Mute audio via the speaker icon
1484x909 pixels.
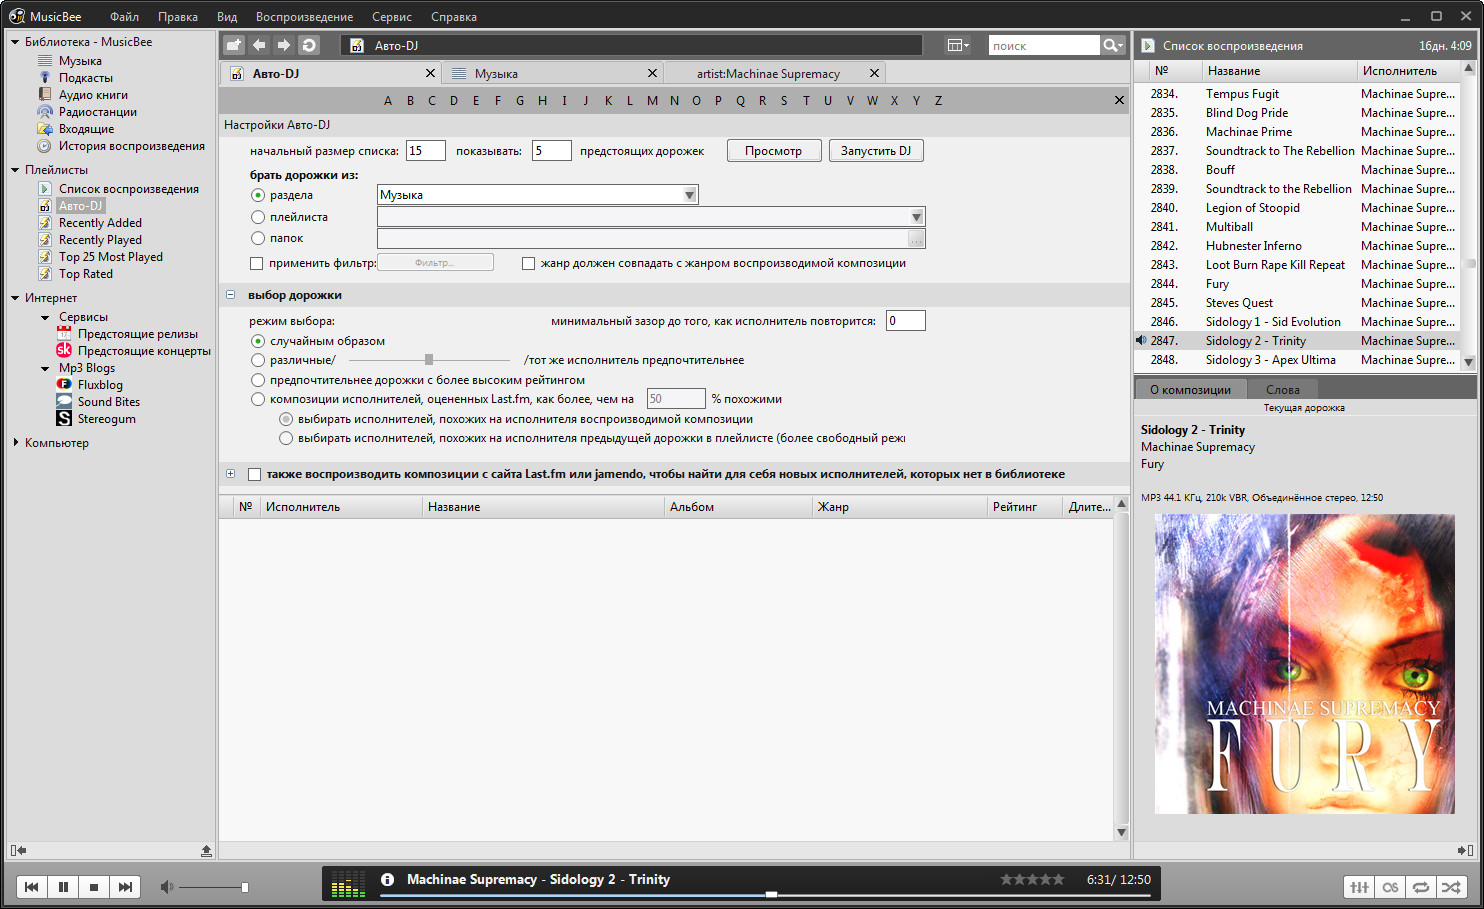click(x=167, y=887)
